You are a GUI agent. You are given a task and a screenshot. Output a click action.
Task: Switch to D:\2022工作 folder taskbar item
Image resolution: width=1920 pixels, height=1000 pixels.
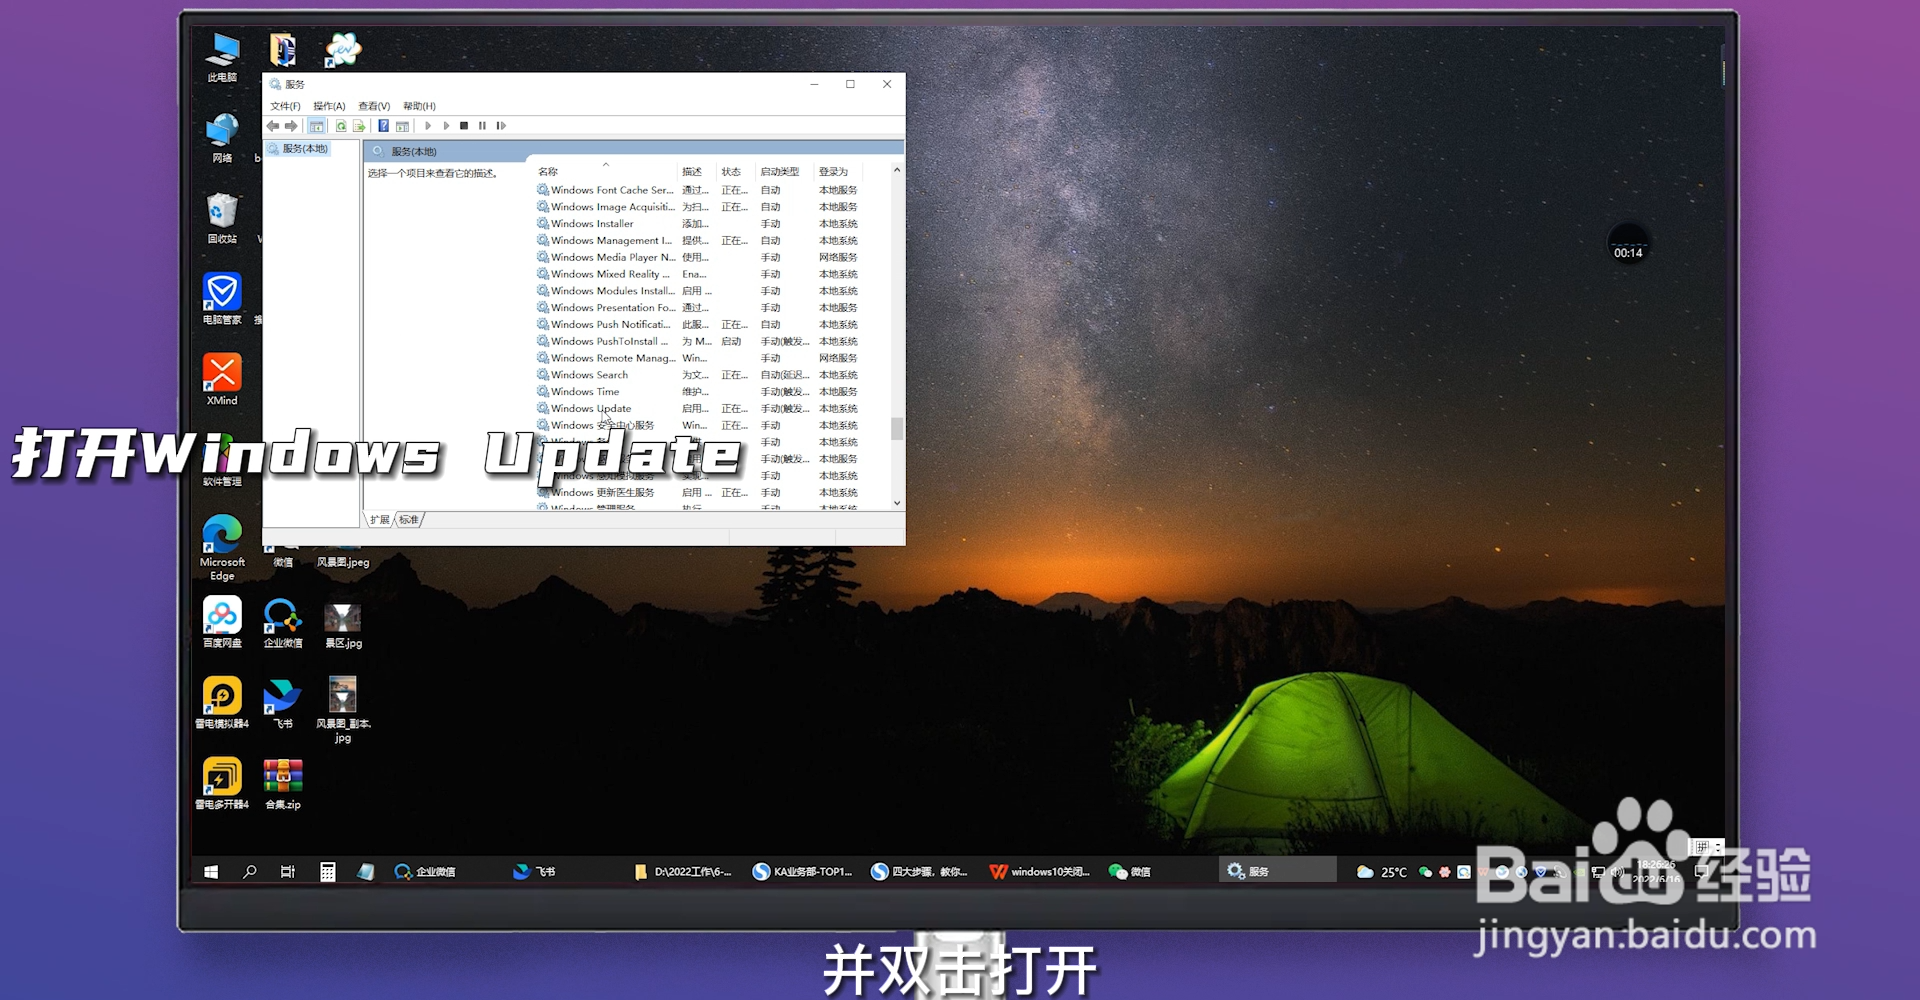[x=684, y=872]
